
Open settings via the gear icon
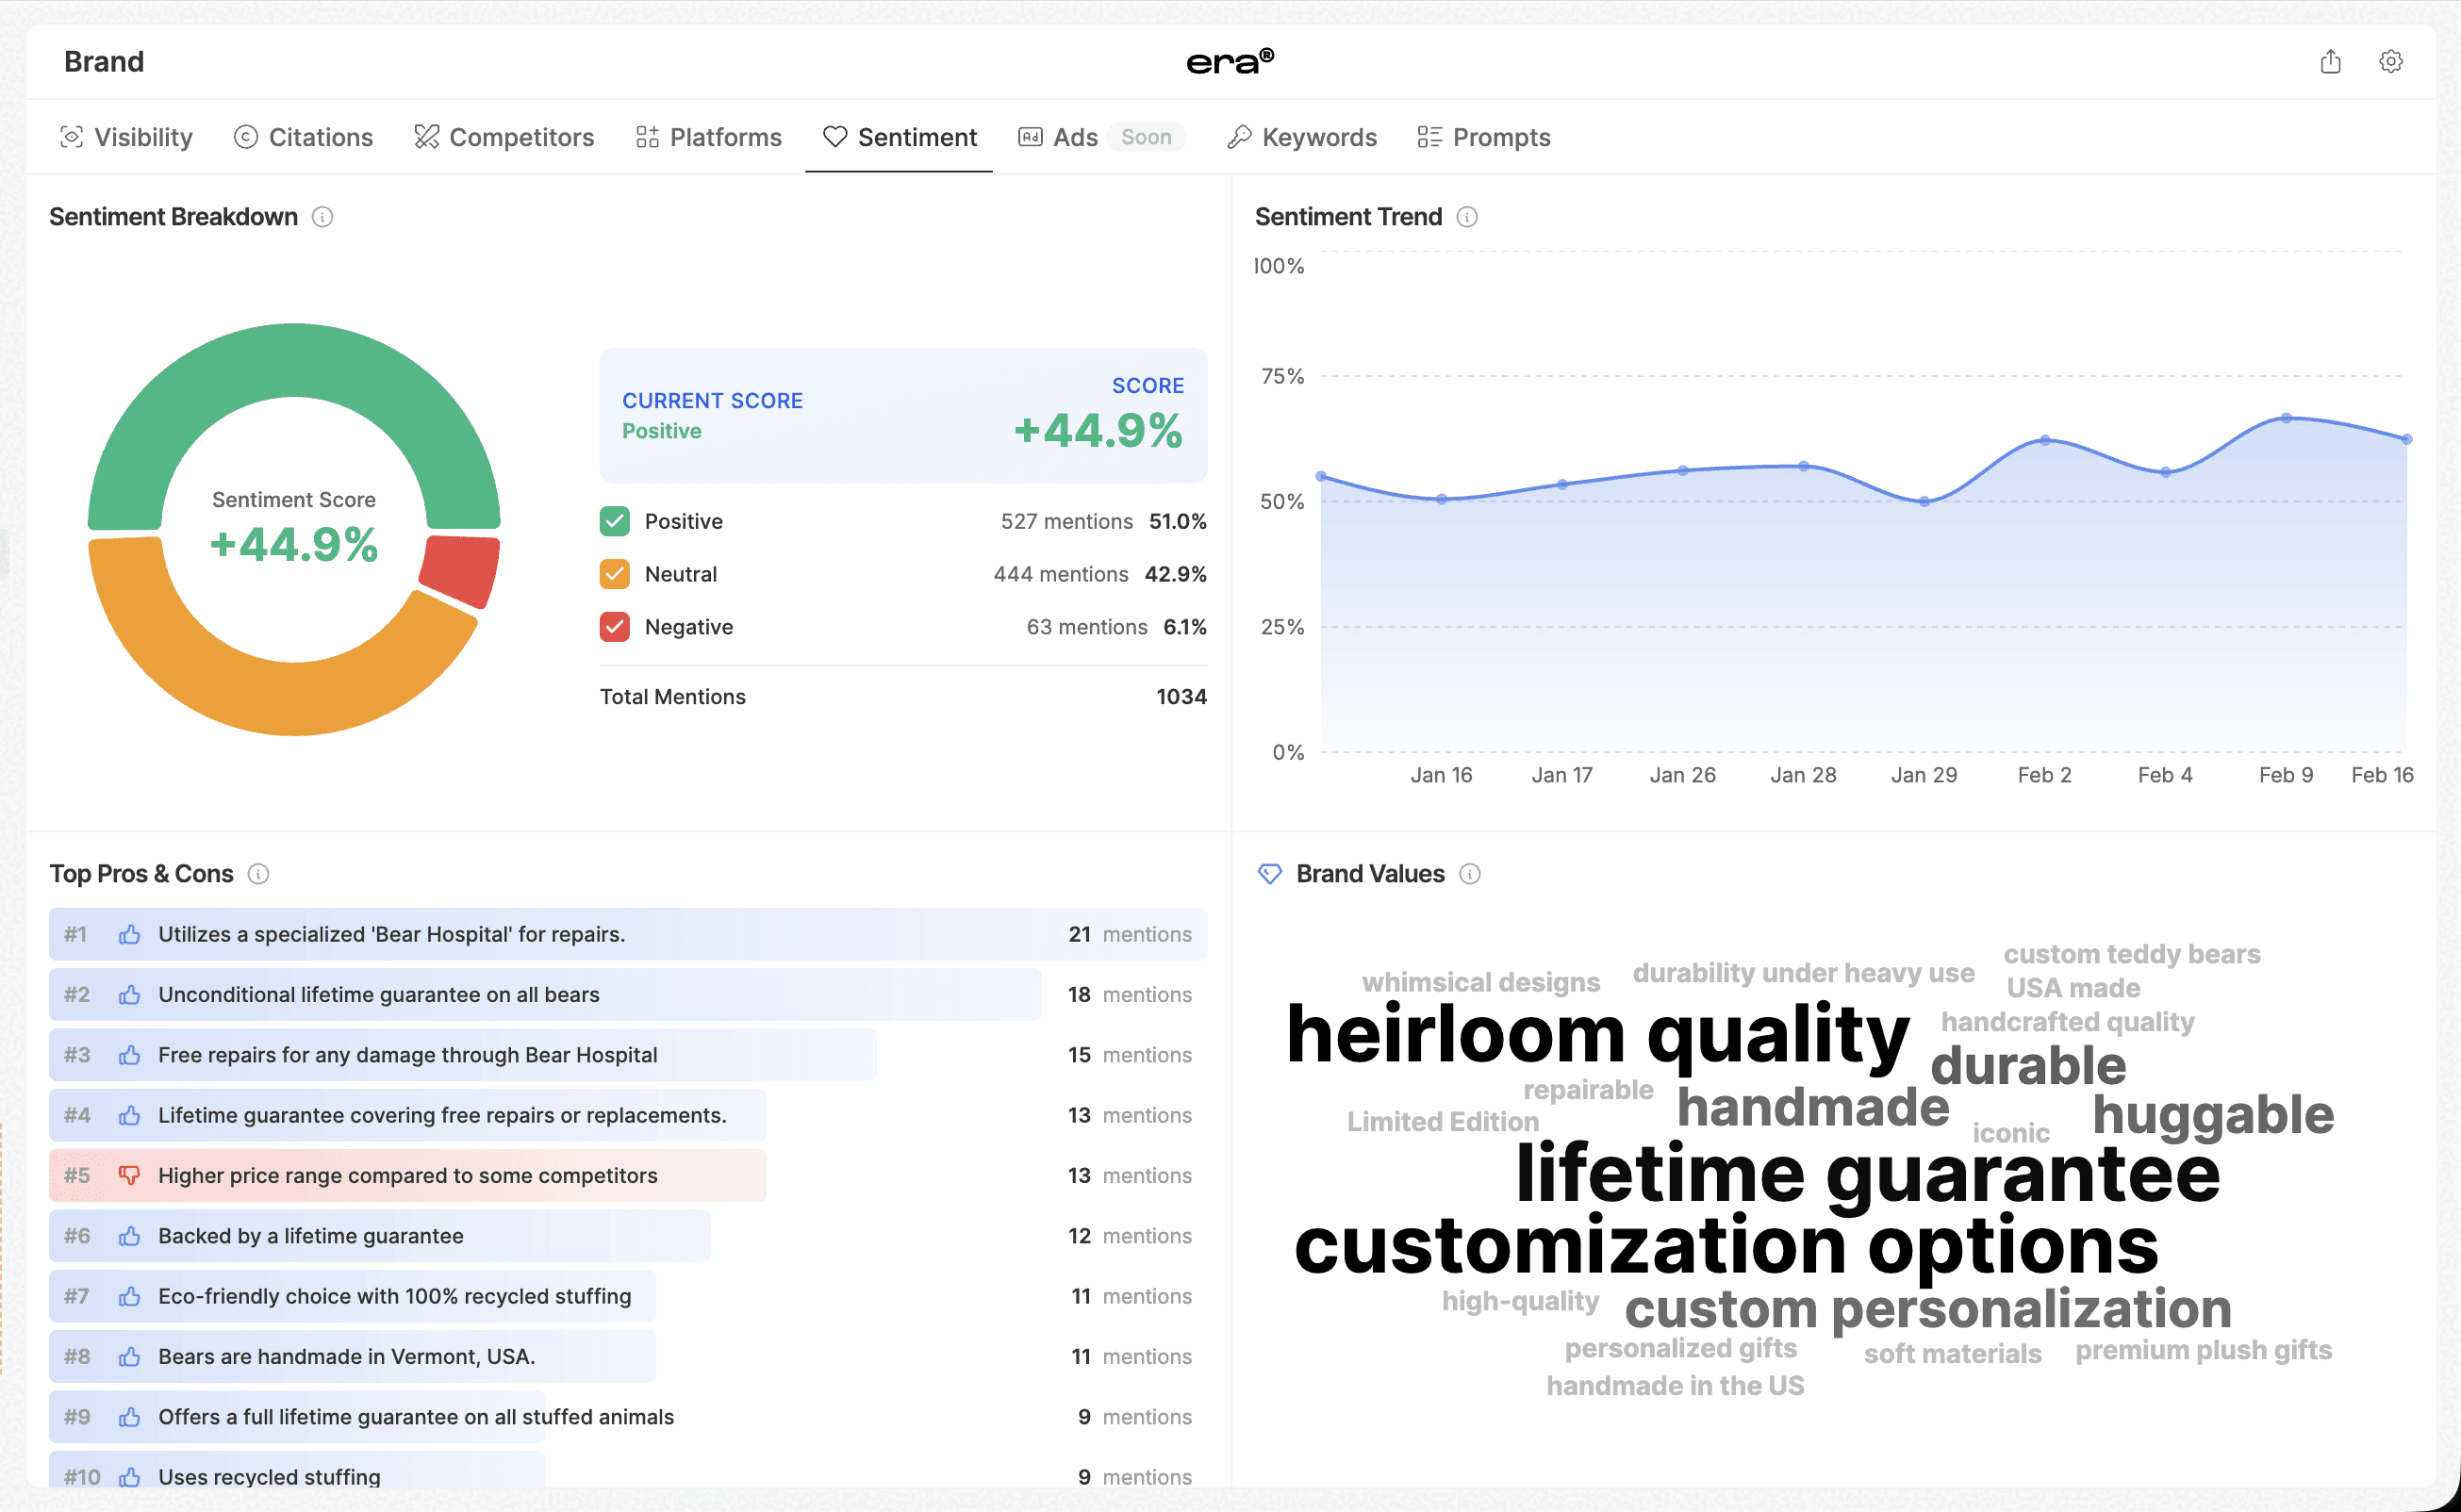click(x=2390, y=62)
